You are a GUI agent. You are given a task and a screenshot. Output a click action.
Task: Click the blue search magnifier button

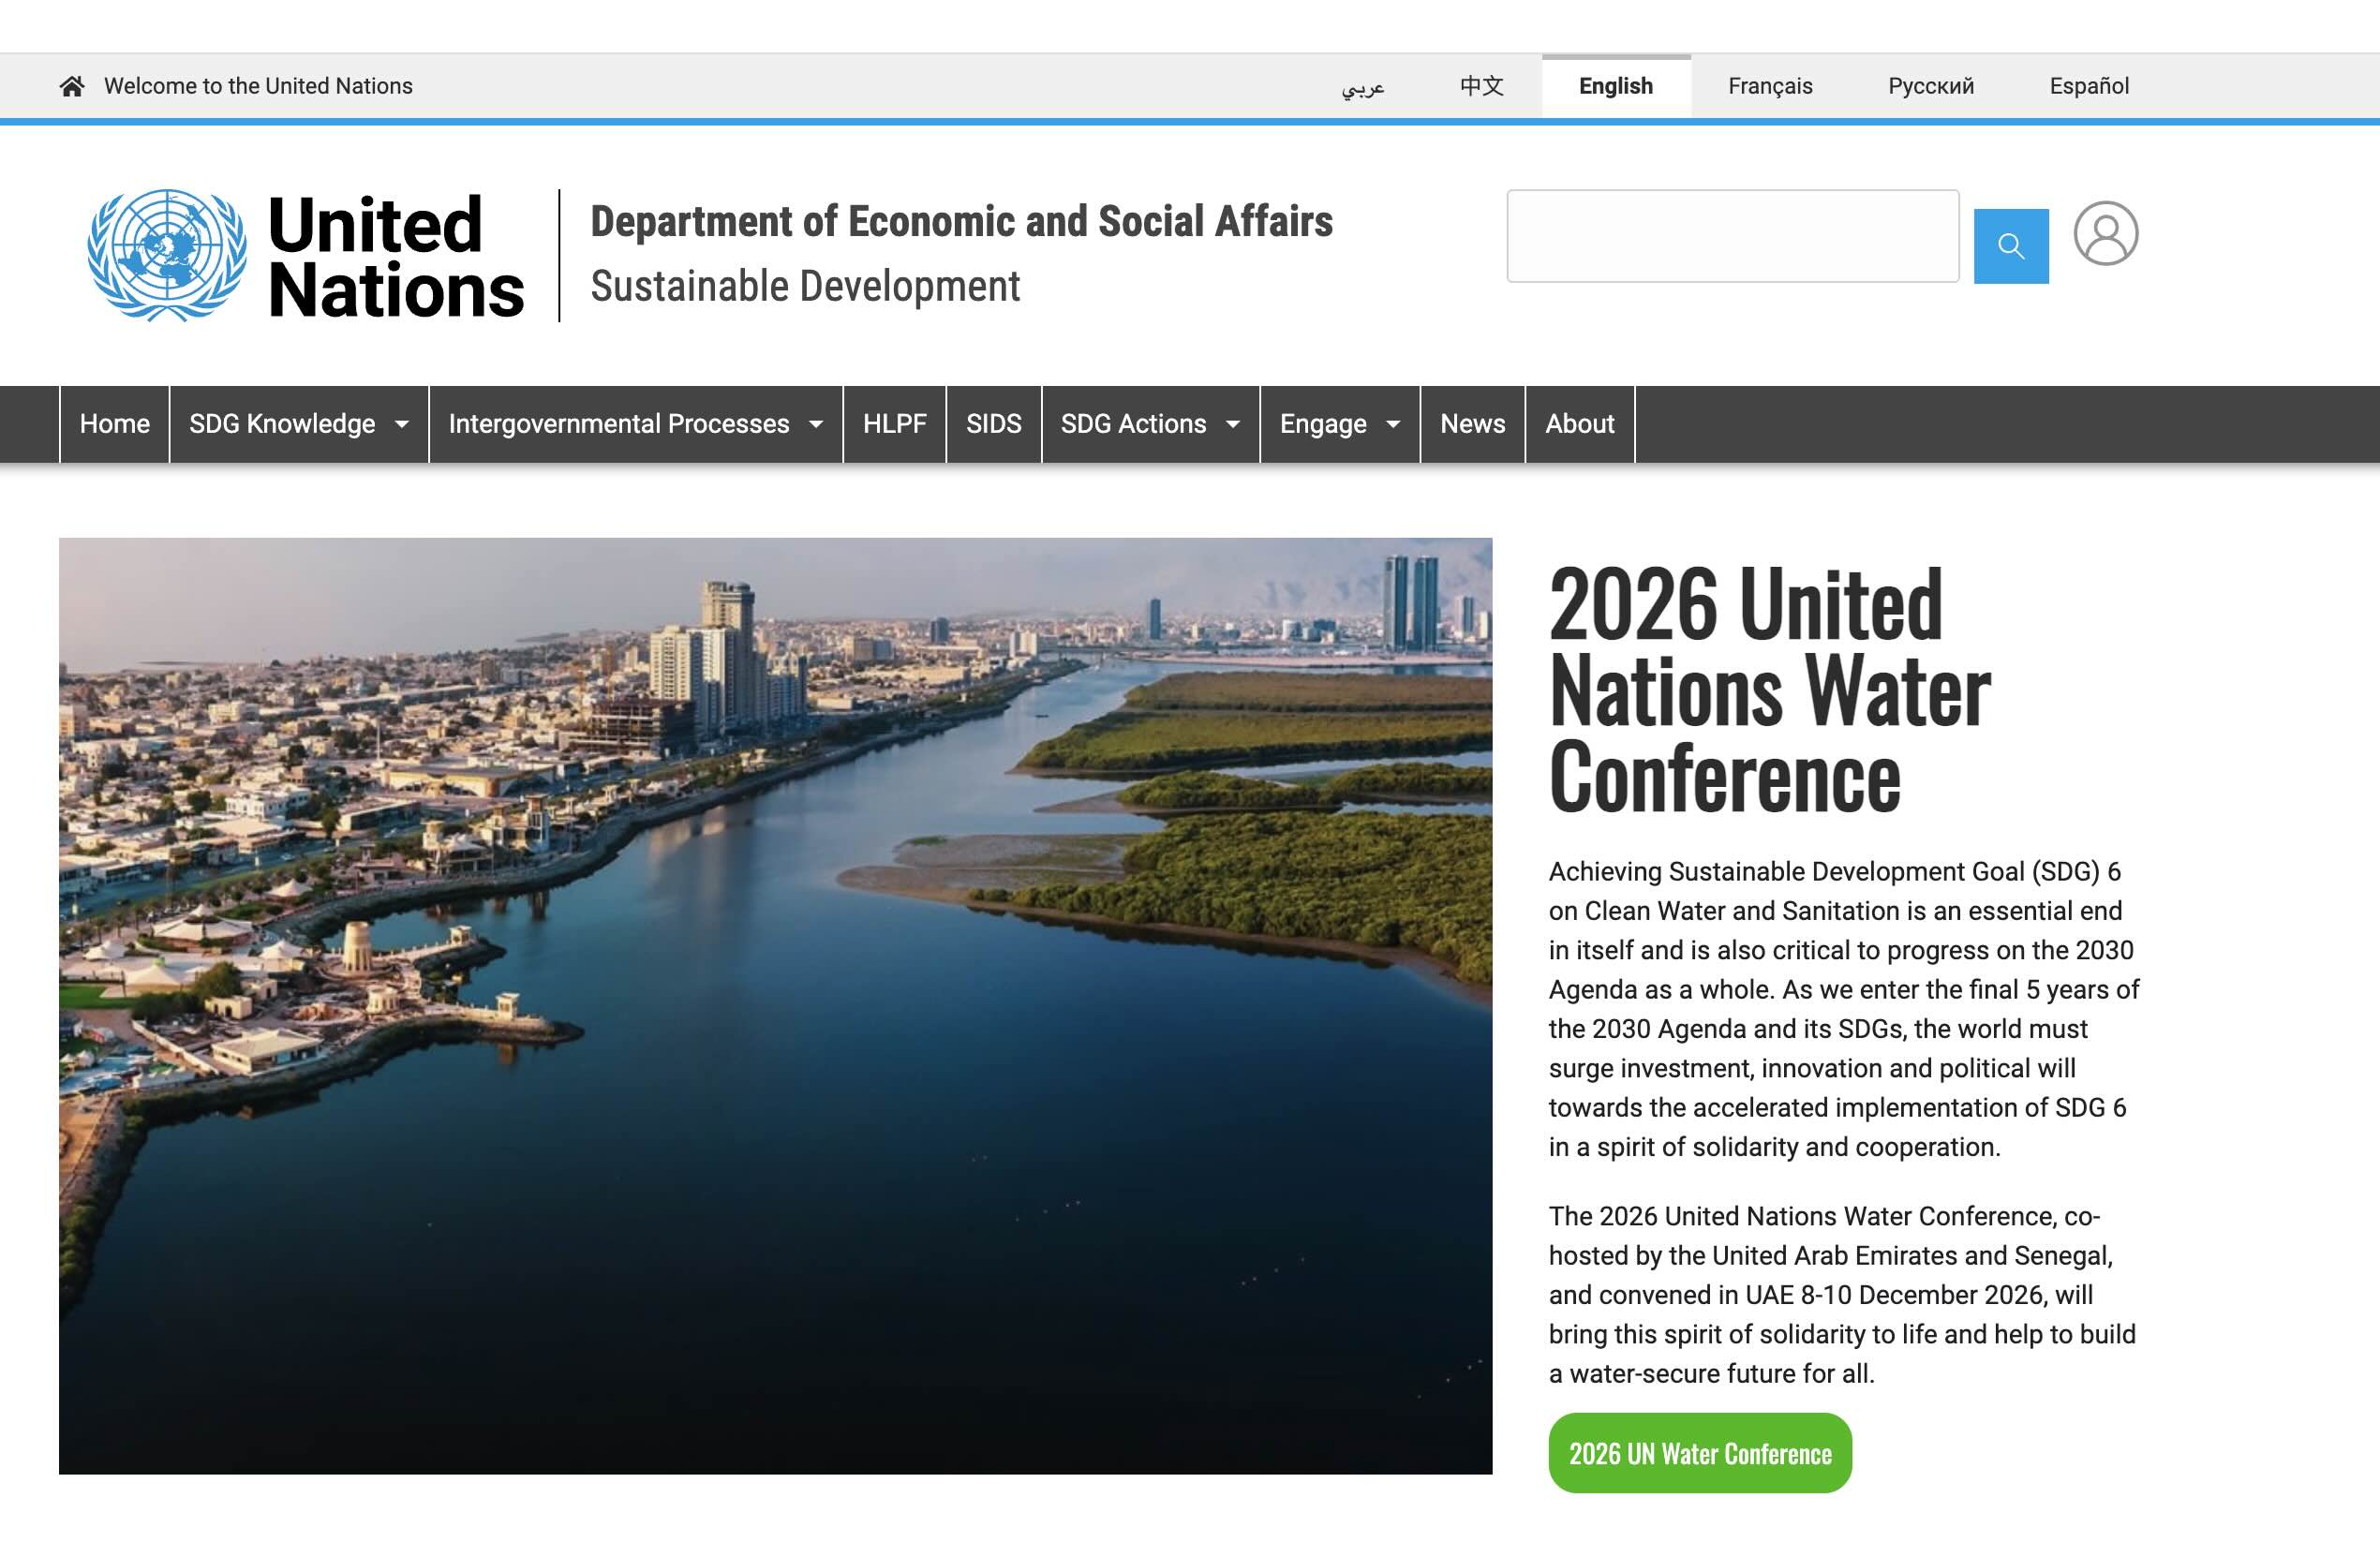click(x=2010, y=246)
